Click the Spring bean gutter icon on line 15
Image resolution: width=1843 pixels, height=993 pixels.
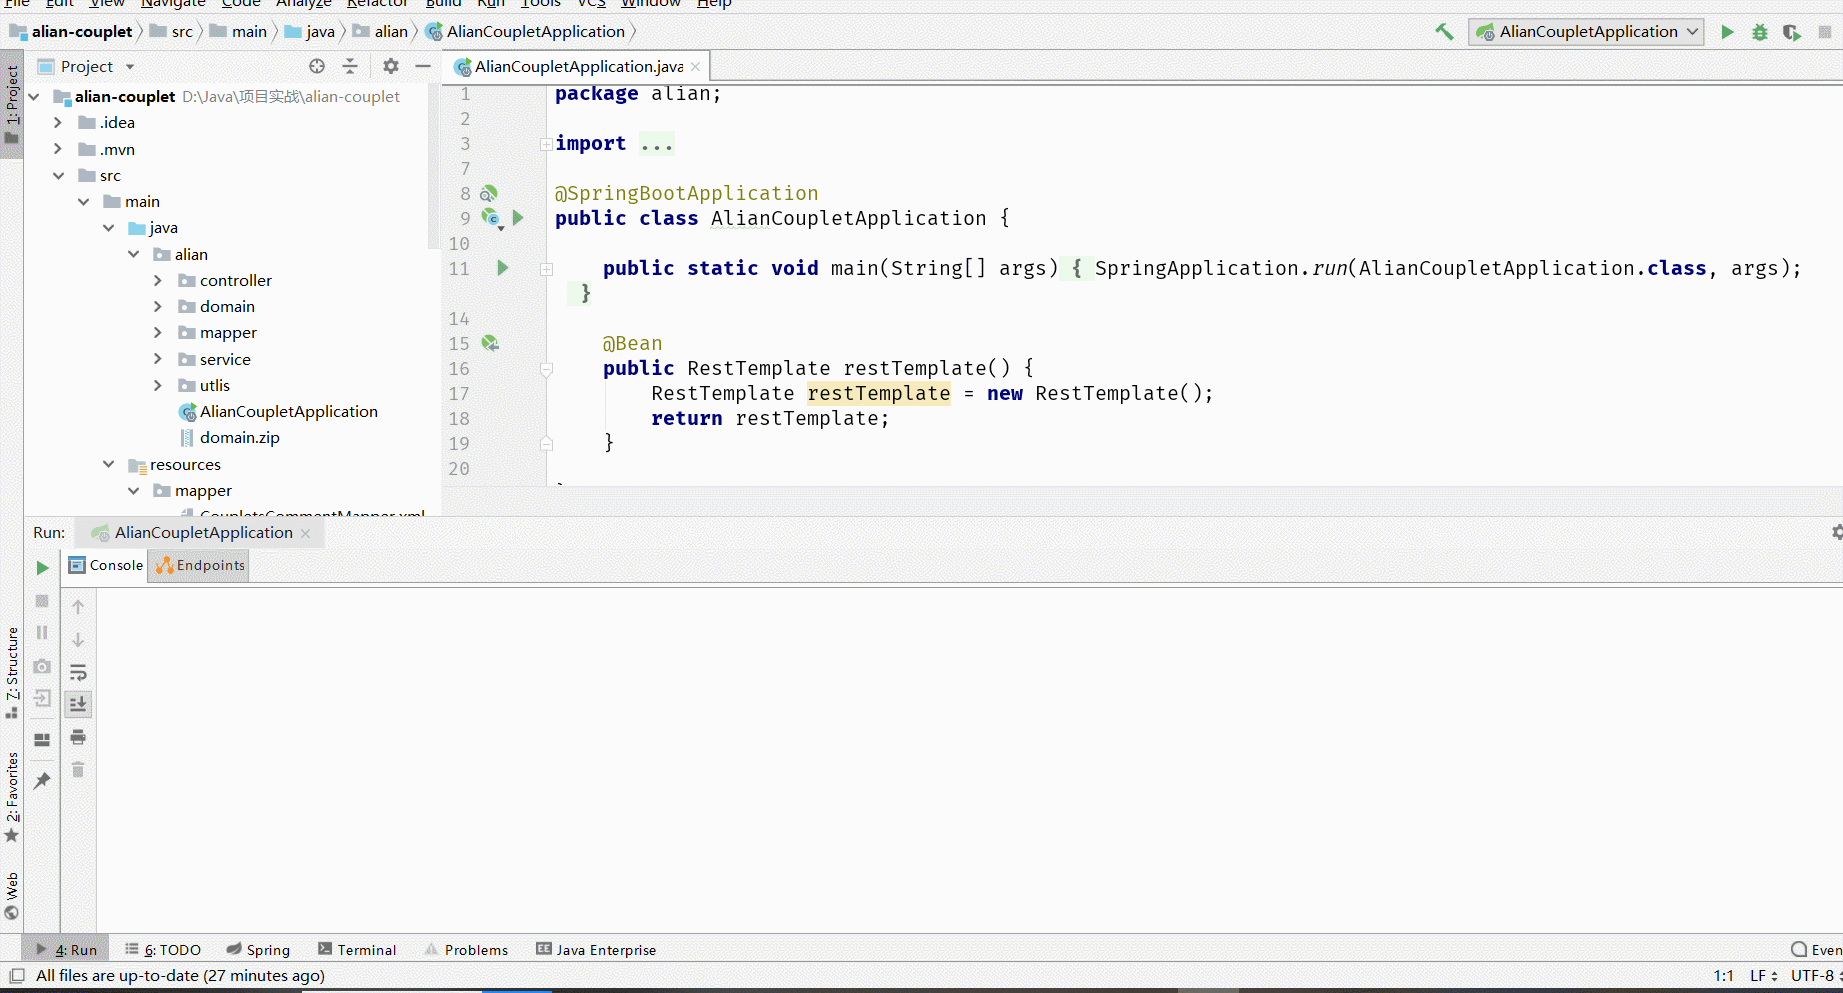[x=490, y=343]
